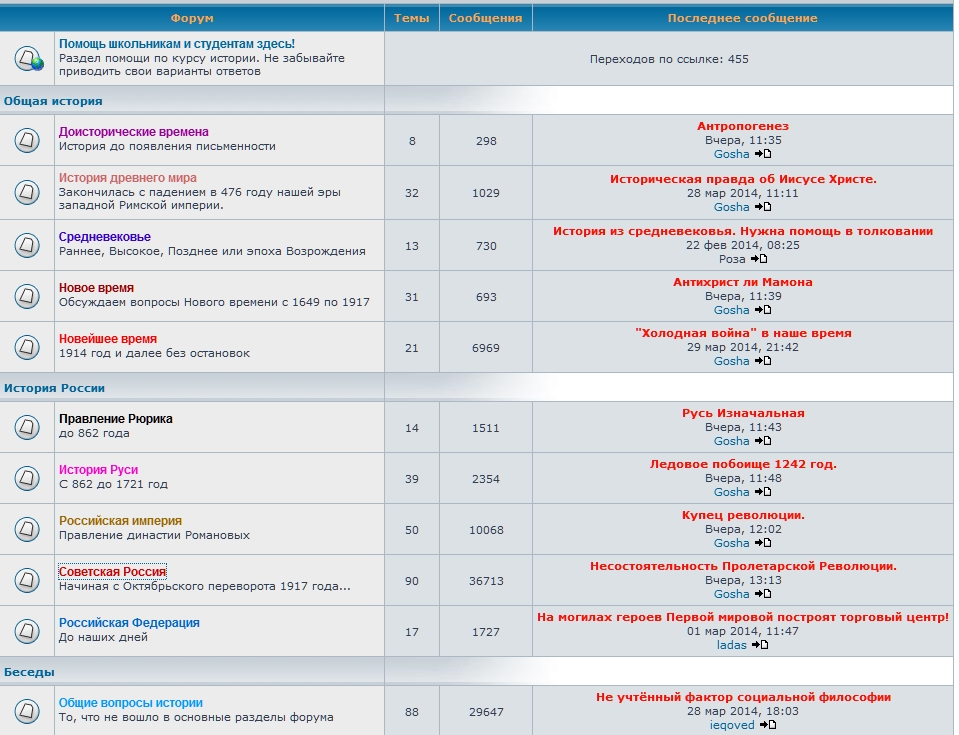Screen dimensions: 959x735
Task: Open the Общая история category
Action: click(53, 101)
